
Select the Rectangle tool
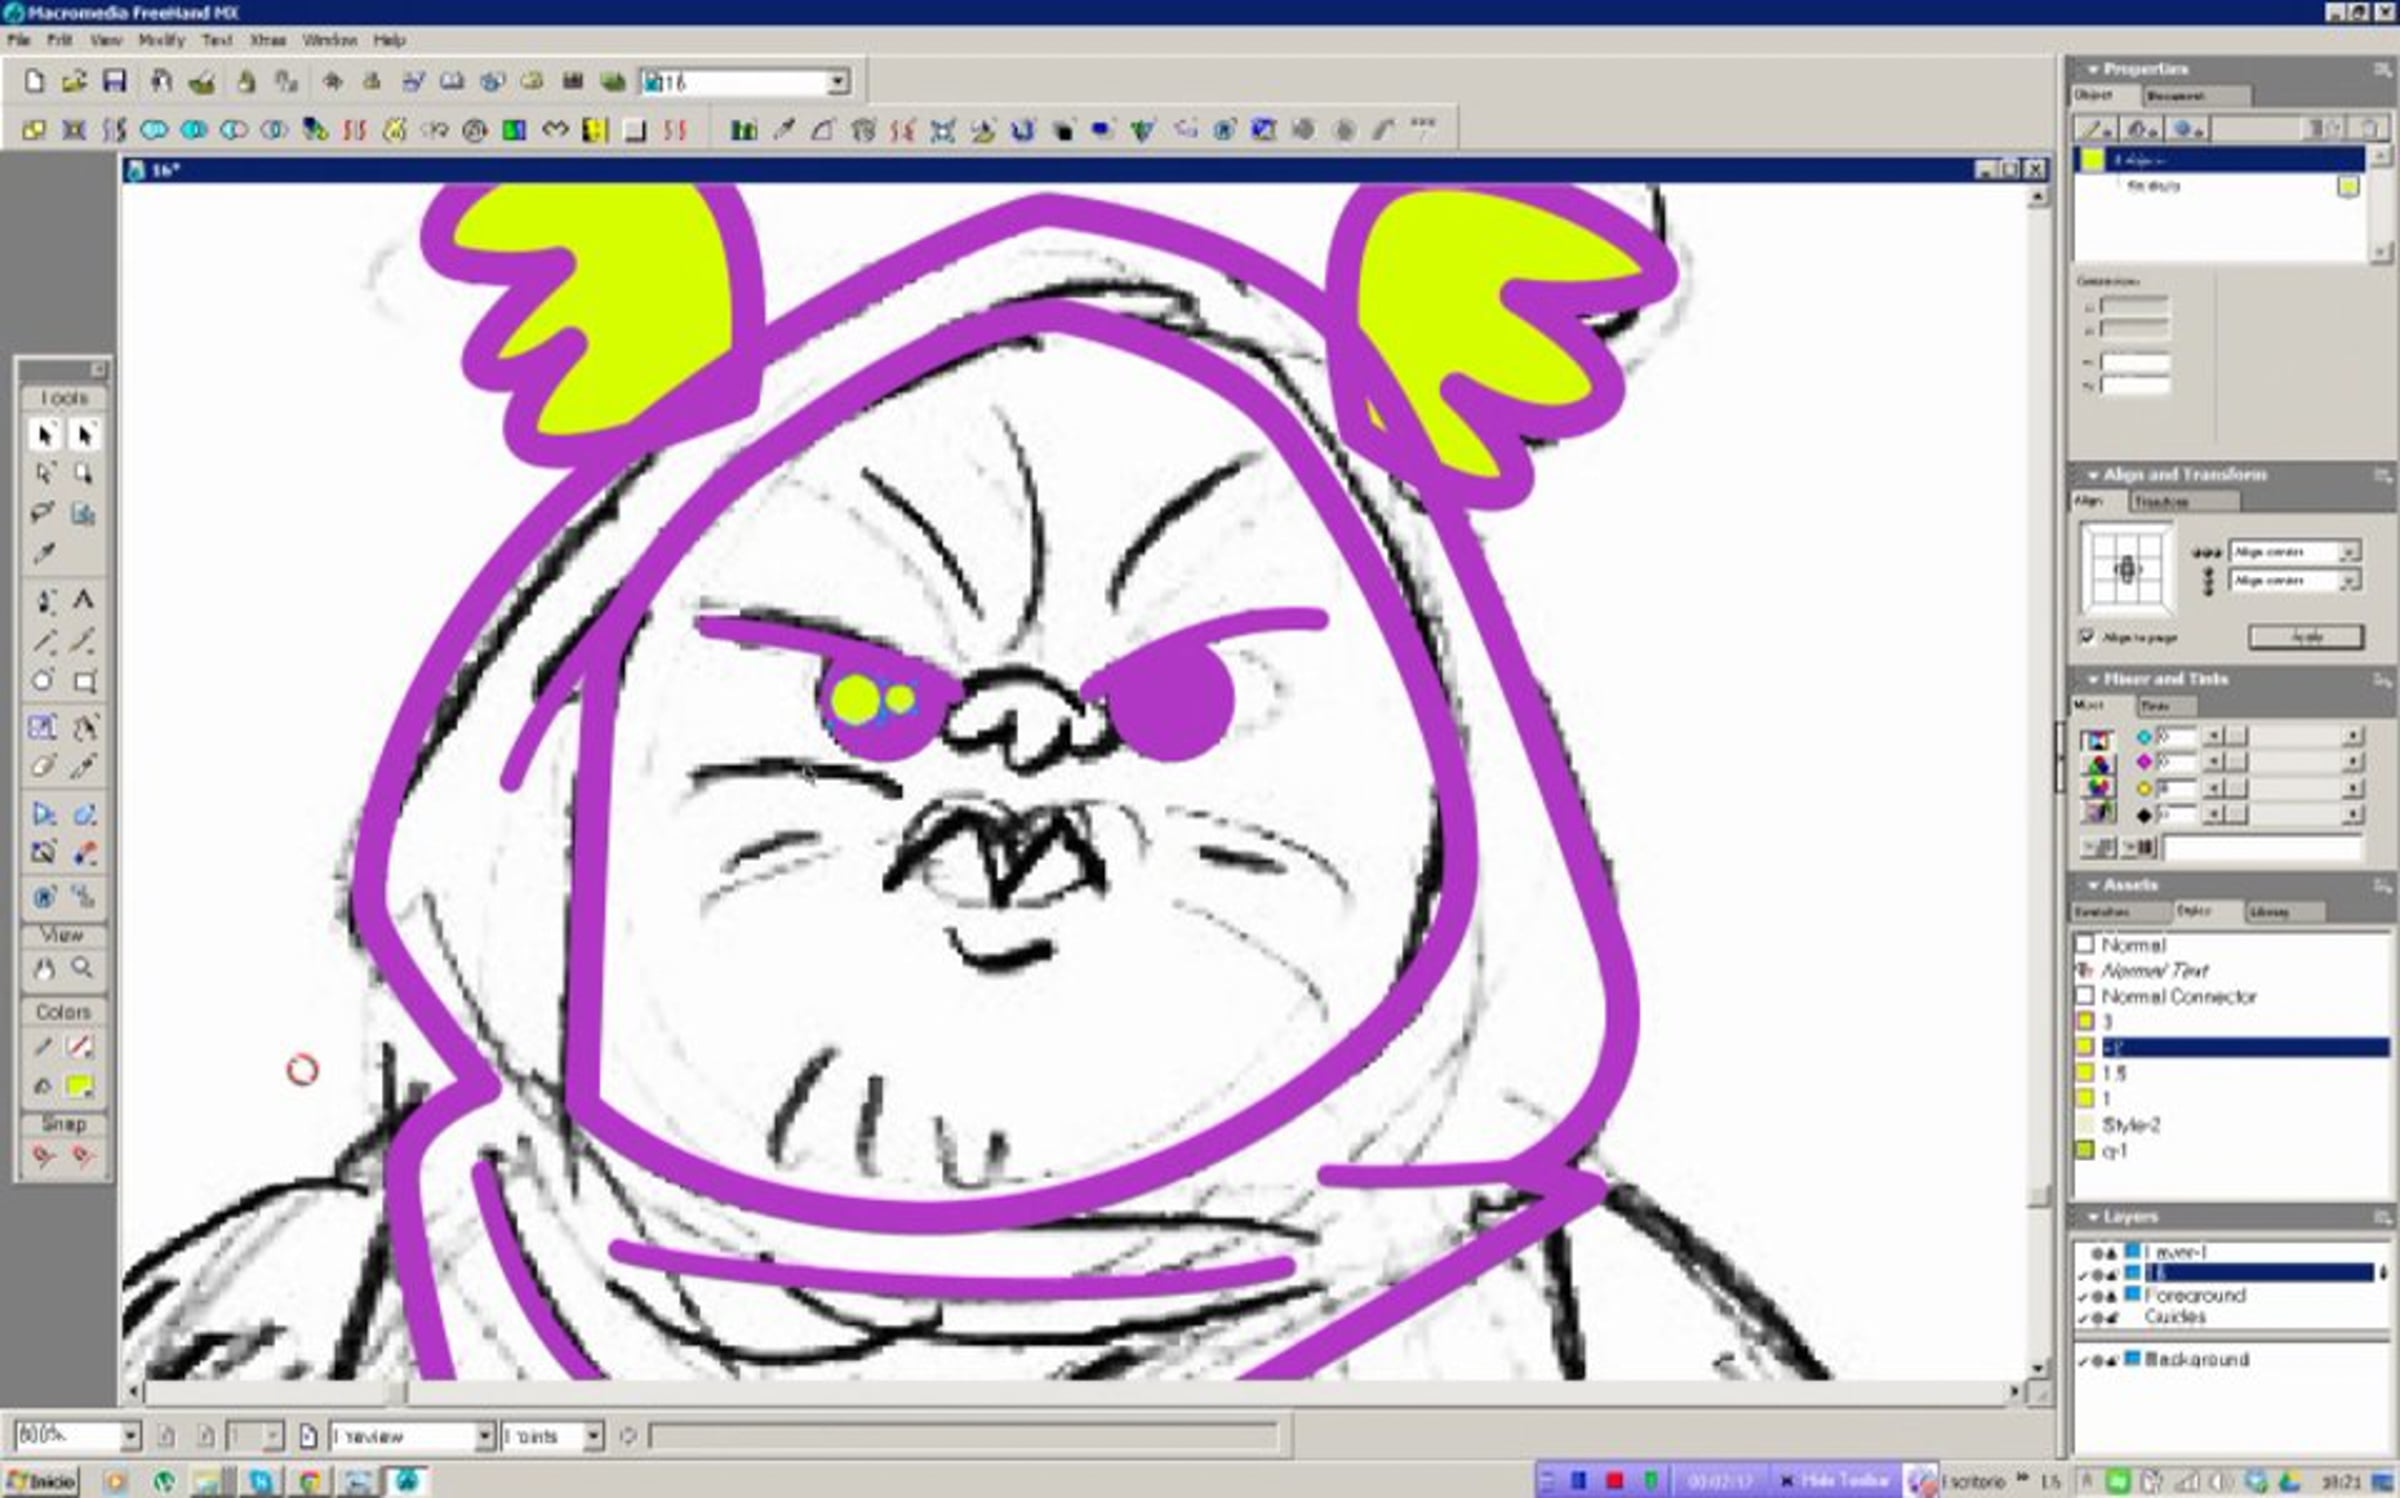click(x=85, y=682)
